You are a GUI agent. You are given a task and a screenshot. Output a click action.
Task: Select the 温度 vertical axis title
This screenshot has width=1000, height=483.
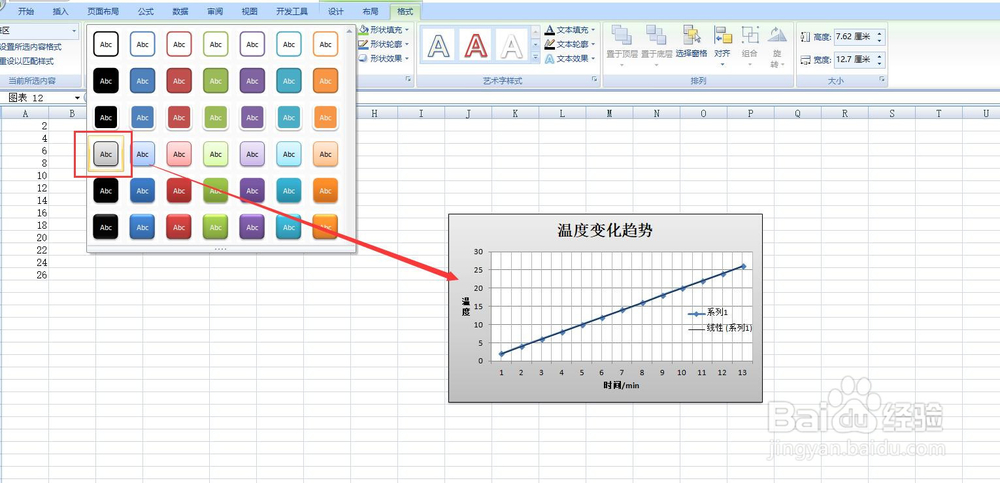[x=466, y=307]
